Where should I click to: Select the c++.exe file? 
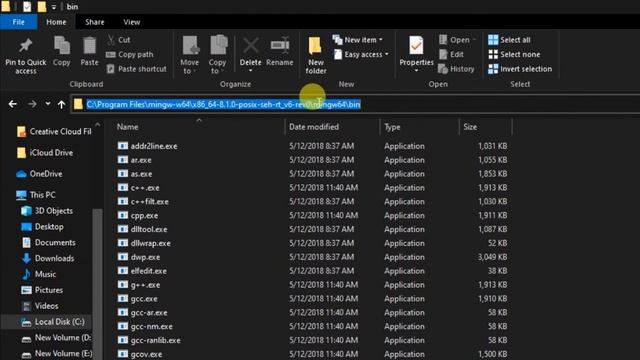(x=138, y=188)
